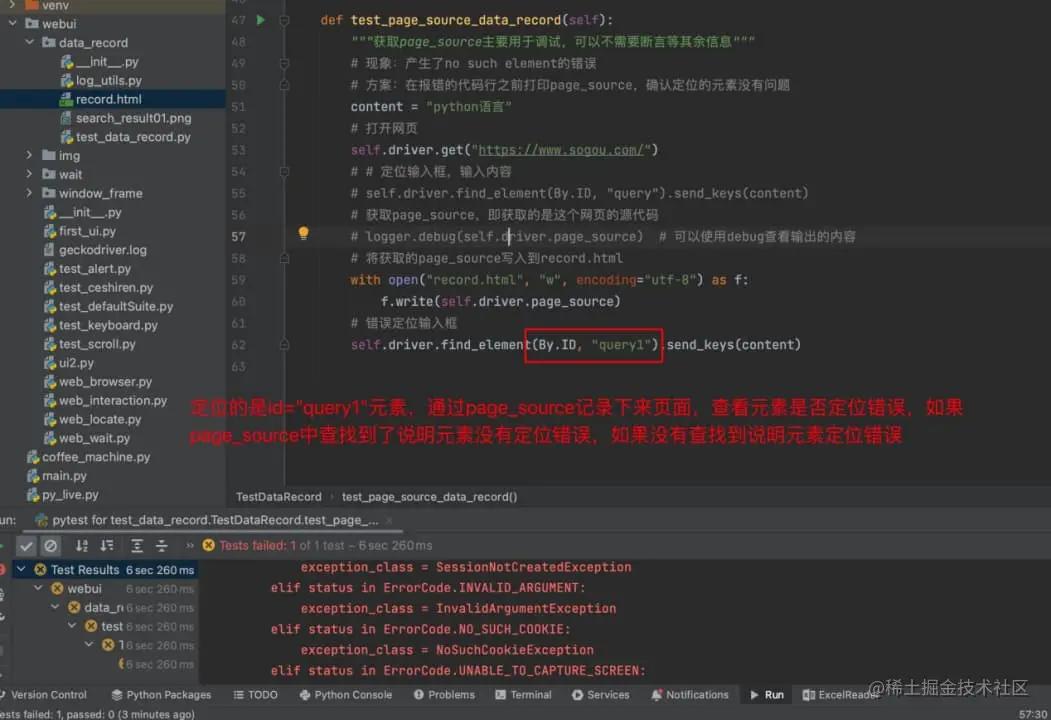Collapse the webui node in test results

click(x=38, y=589)
